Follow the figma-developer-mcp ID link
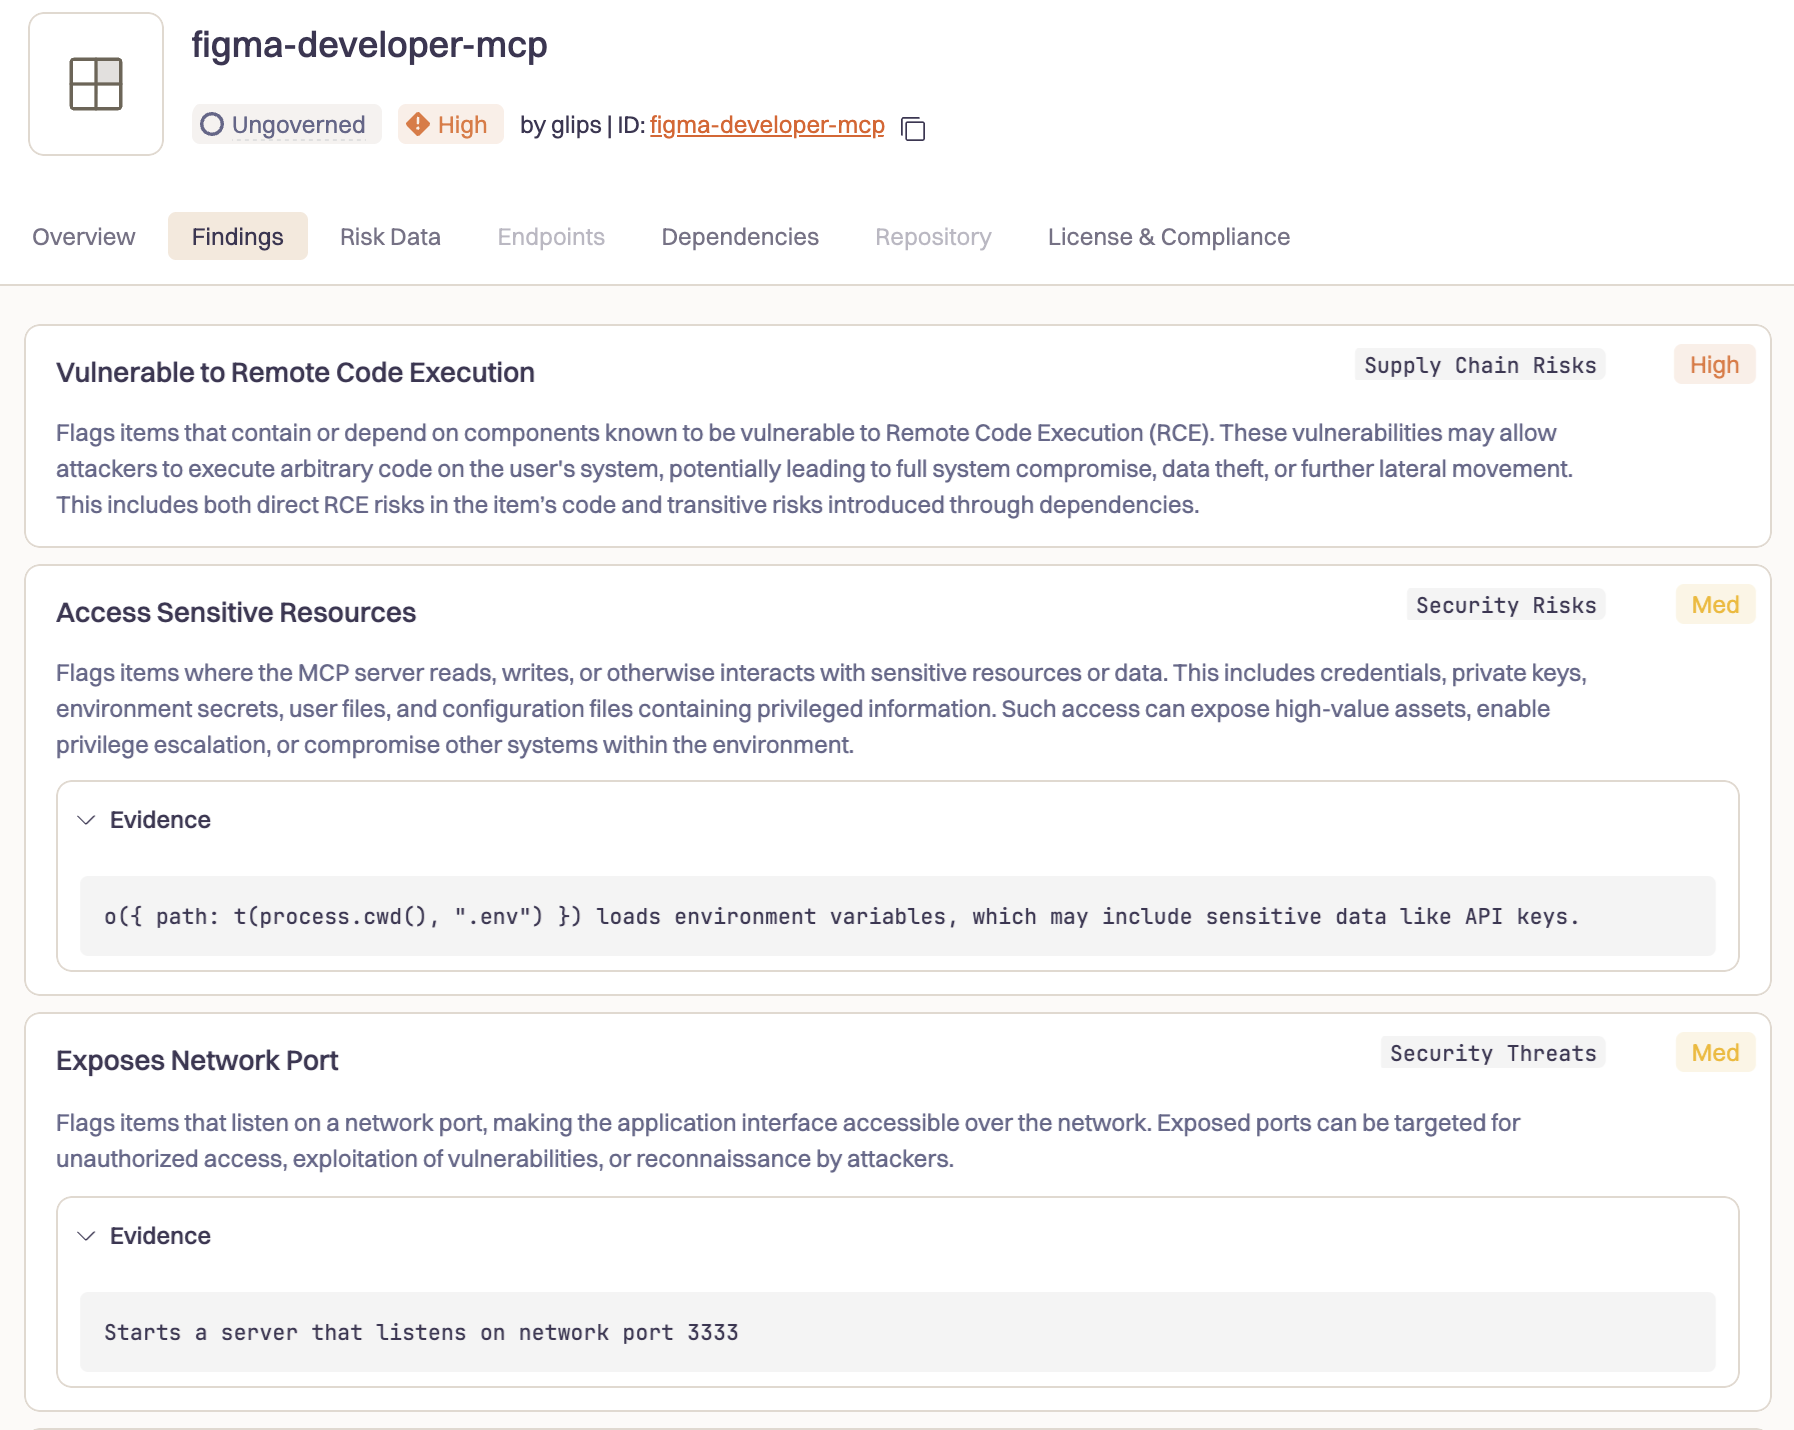Image resolution: width=1794 pixels, height=1430 pixels. 767,125
